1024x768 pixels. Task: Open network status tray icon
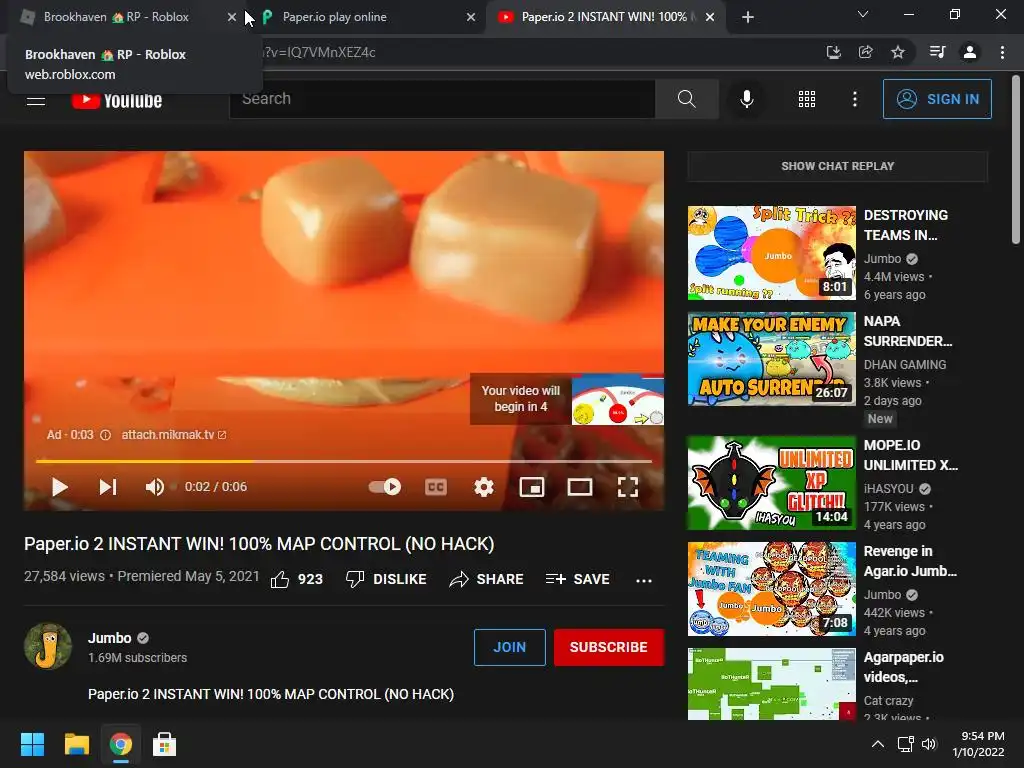tap(905, 744)
